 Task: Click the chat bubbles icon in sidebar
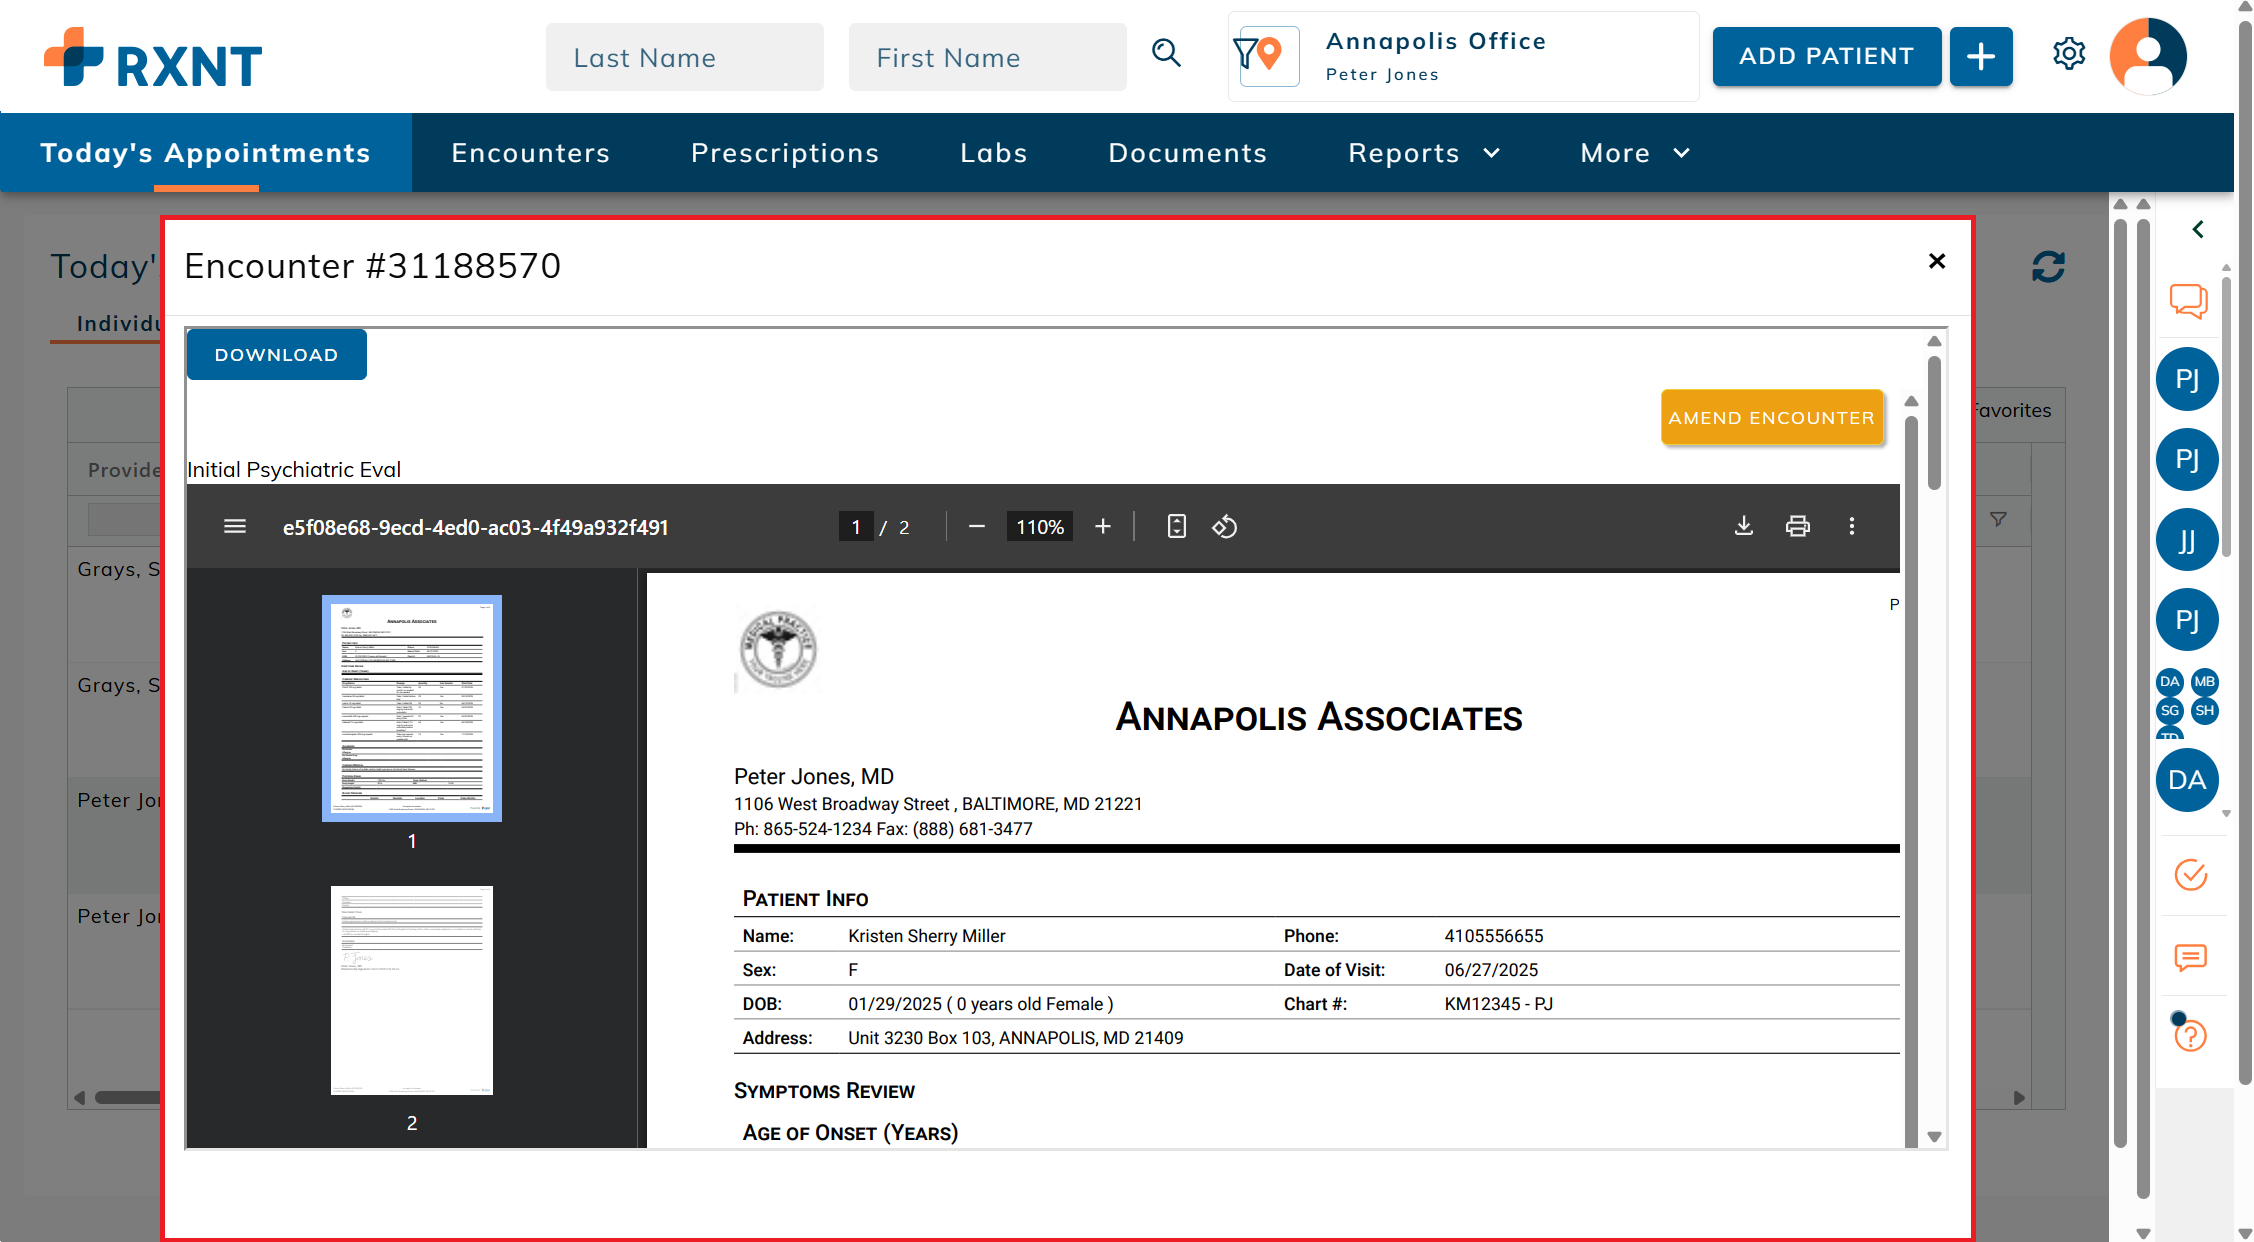click(x=2188, y=300)
